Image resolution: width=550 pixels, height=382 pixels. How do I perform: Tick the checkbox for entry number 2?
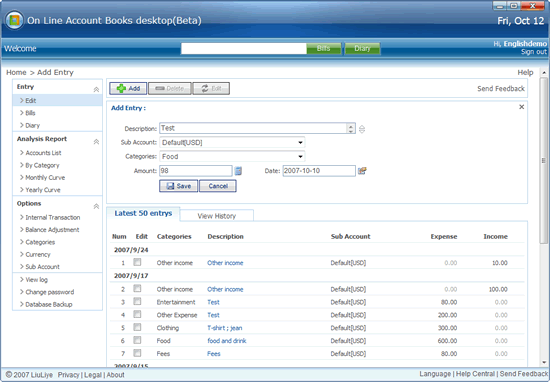point(137,288)
